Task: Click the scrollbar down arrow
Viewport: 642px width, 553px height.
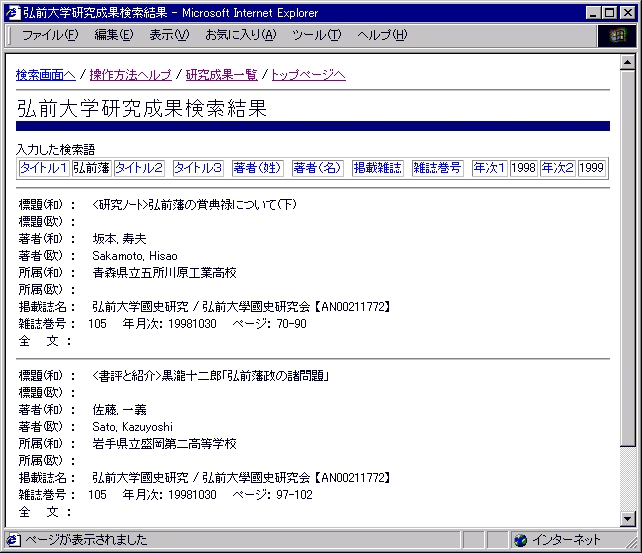Action: tap(627, 518)
